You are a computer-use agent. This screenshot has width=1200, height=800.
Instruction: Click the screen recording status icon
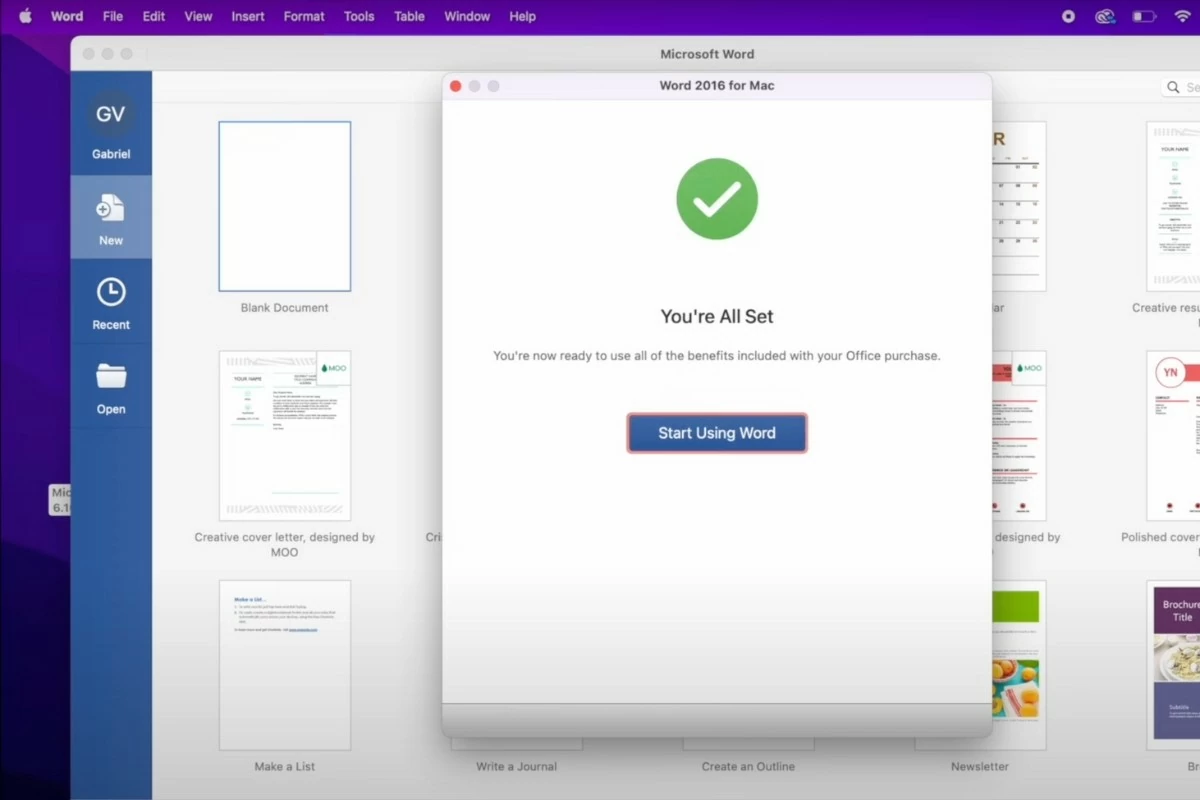(x=1068, y=16)
